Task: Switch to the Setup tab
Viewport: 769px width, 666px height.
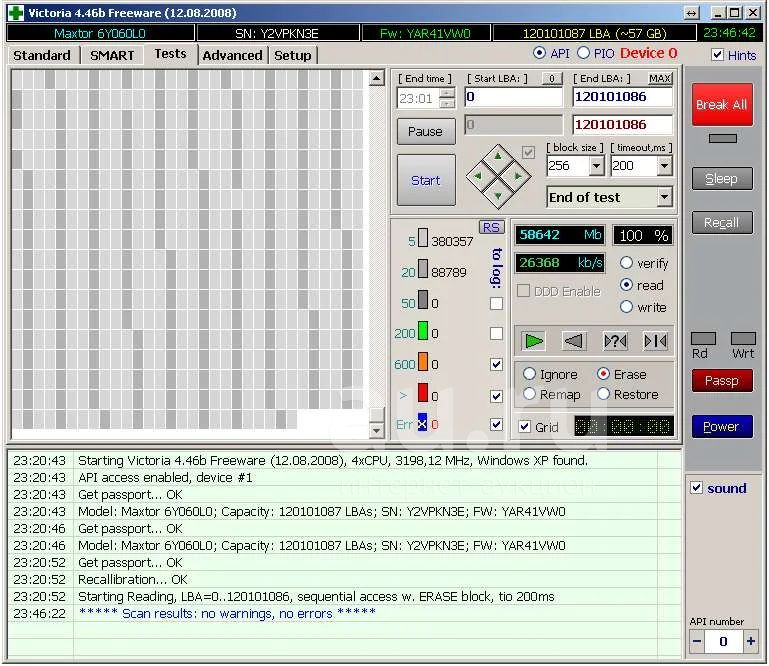Action: pos(293,55)
